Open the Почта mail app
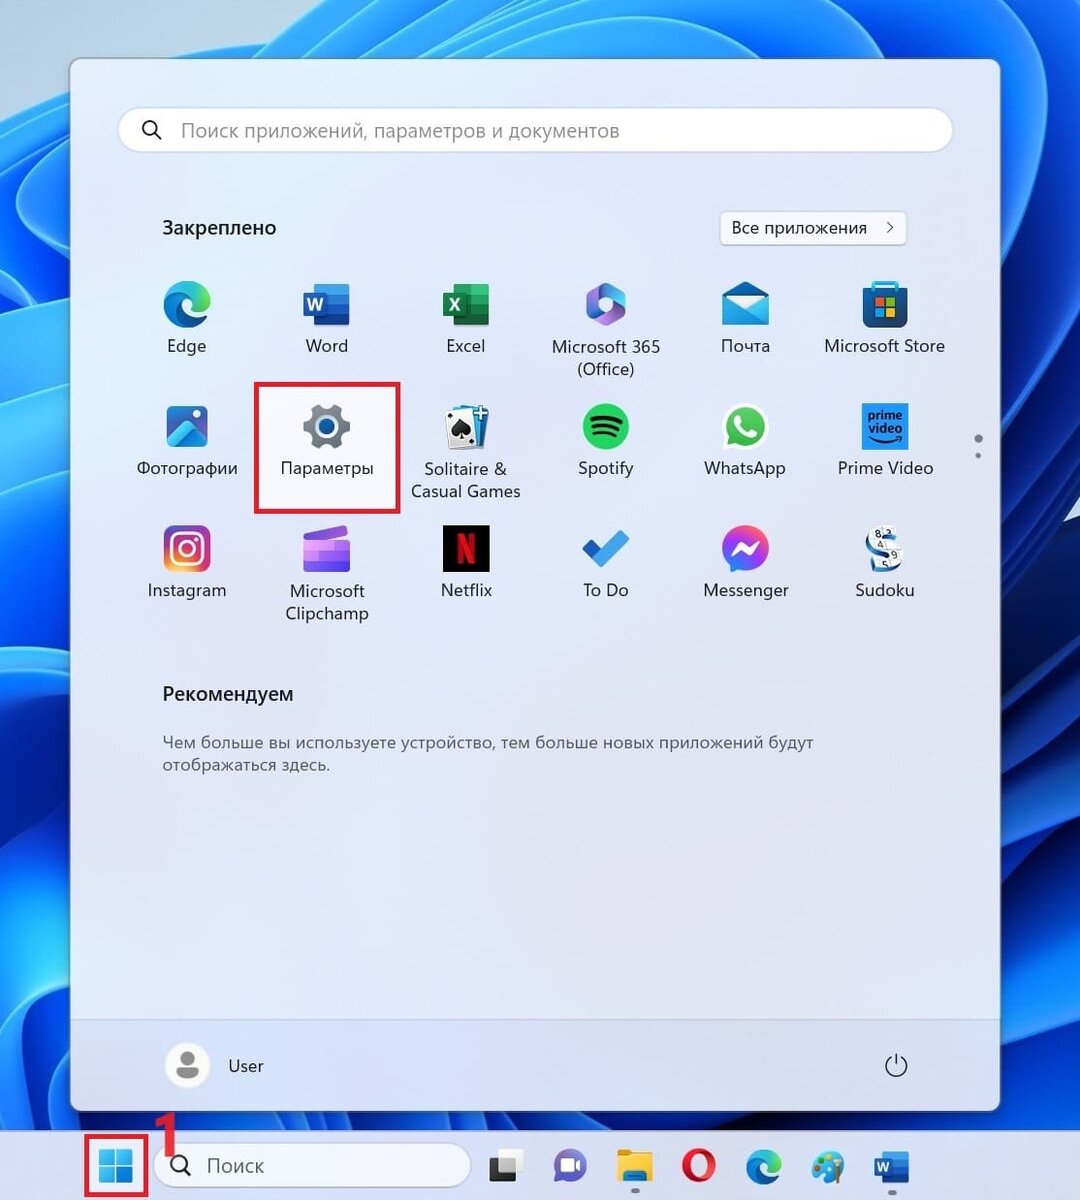Image resolution: width=1080 pixels, height=1200 pixels. 745,319
